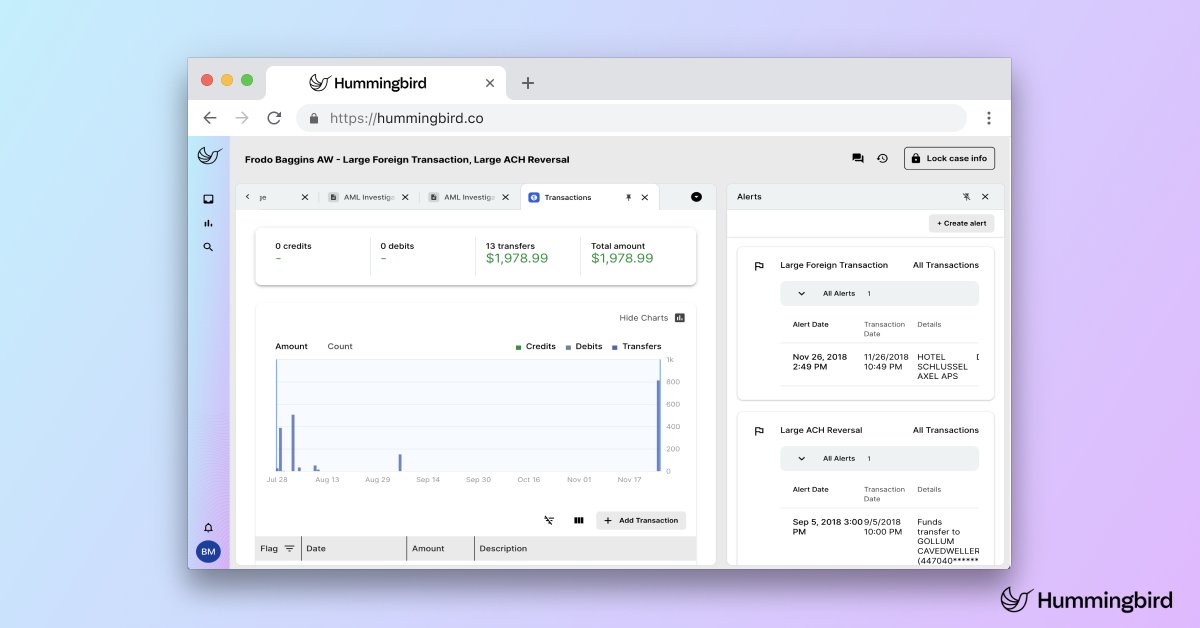Open a new browser tab with plus
1200x628 pixels.
coord(528,83)
